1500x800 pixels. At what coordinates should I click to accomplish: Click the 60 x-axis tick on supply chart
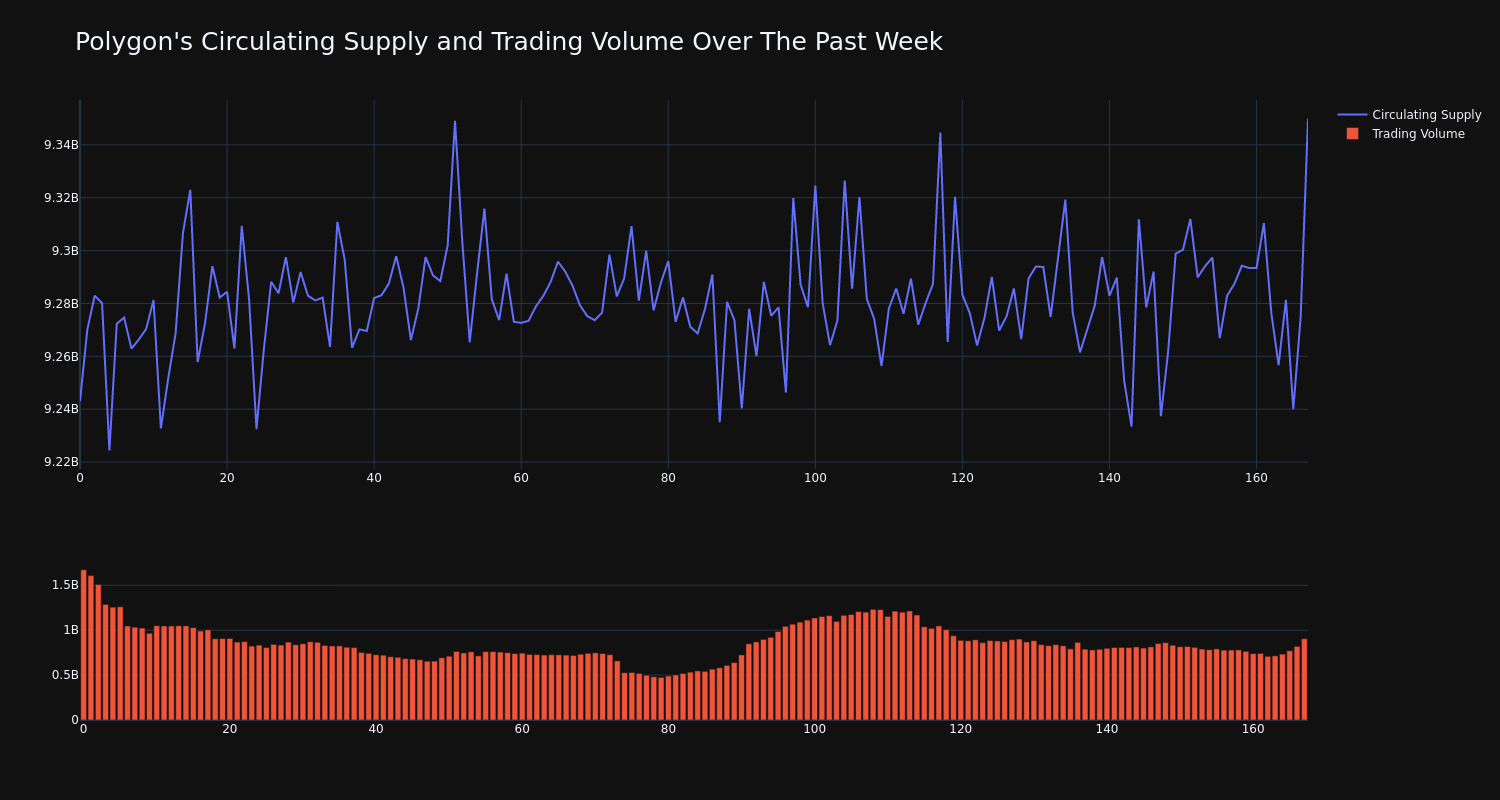tap(521, 478)
